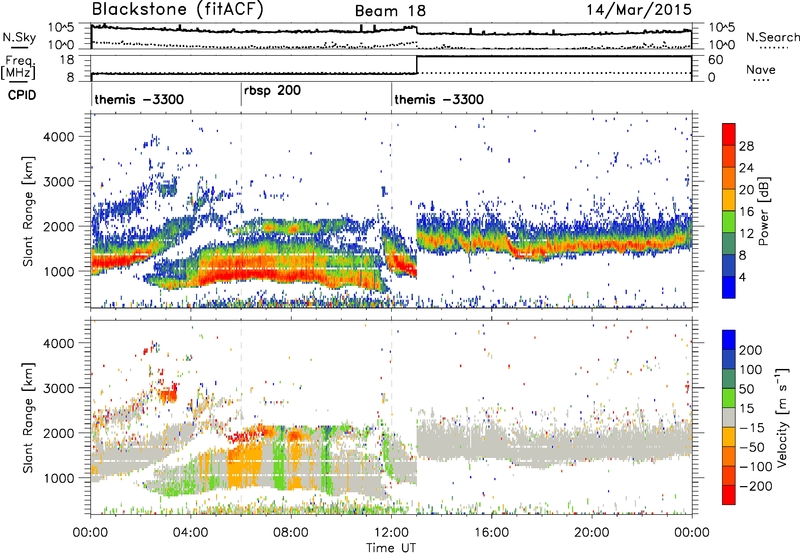This screenshot has height=554, width=800.
Task: Click the "18" frequency tick label
Action: point(67,60)
